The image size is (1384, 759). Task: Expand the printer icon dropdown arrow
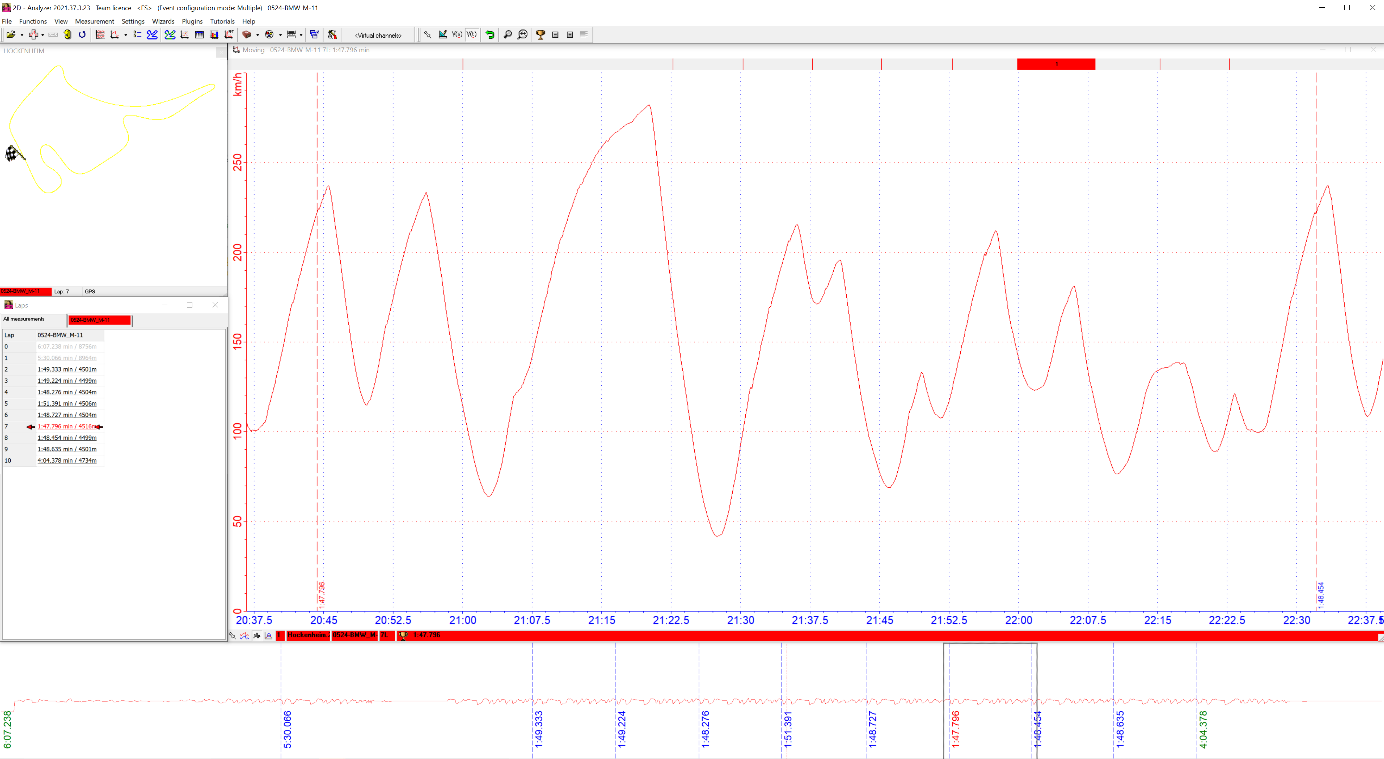302,34
